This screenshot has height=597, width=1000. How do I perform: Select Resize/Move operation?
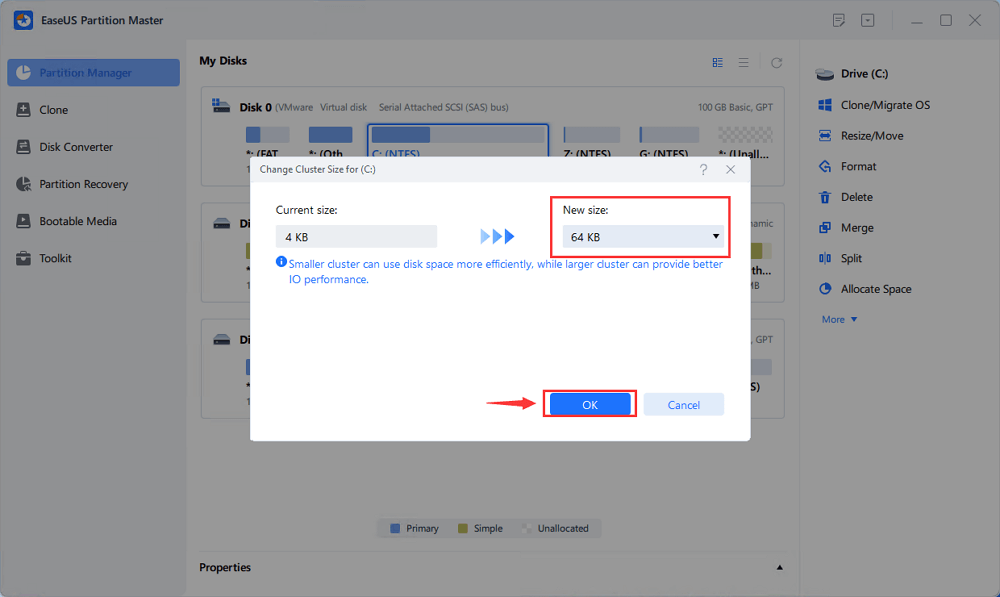[x=872, y=135]
